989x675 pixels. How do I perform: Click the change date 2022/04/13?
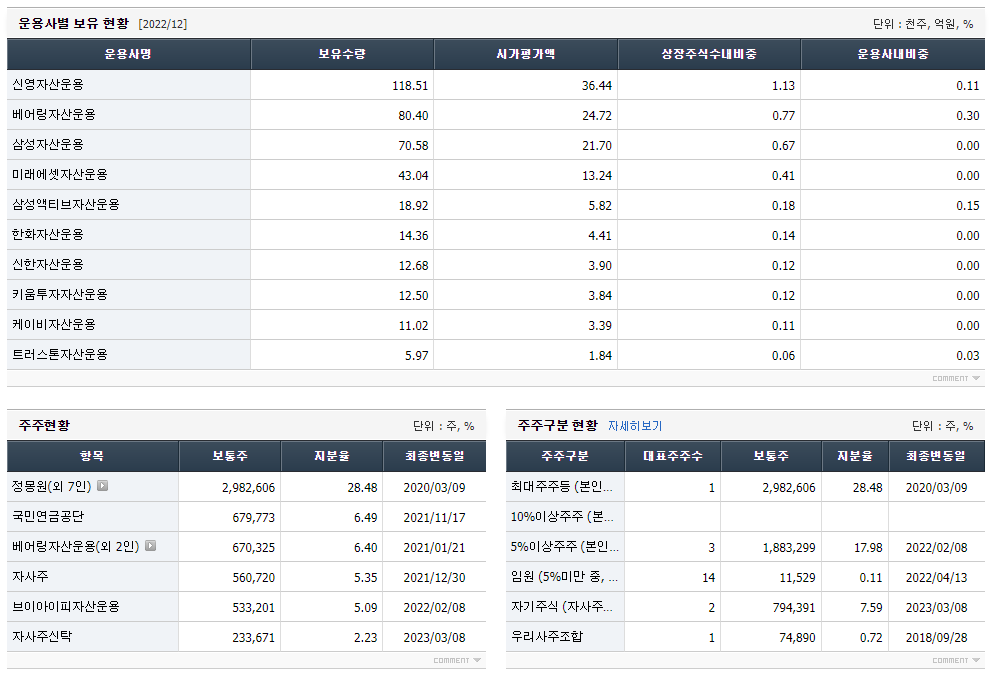tap(937, 578)
